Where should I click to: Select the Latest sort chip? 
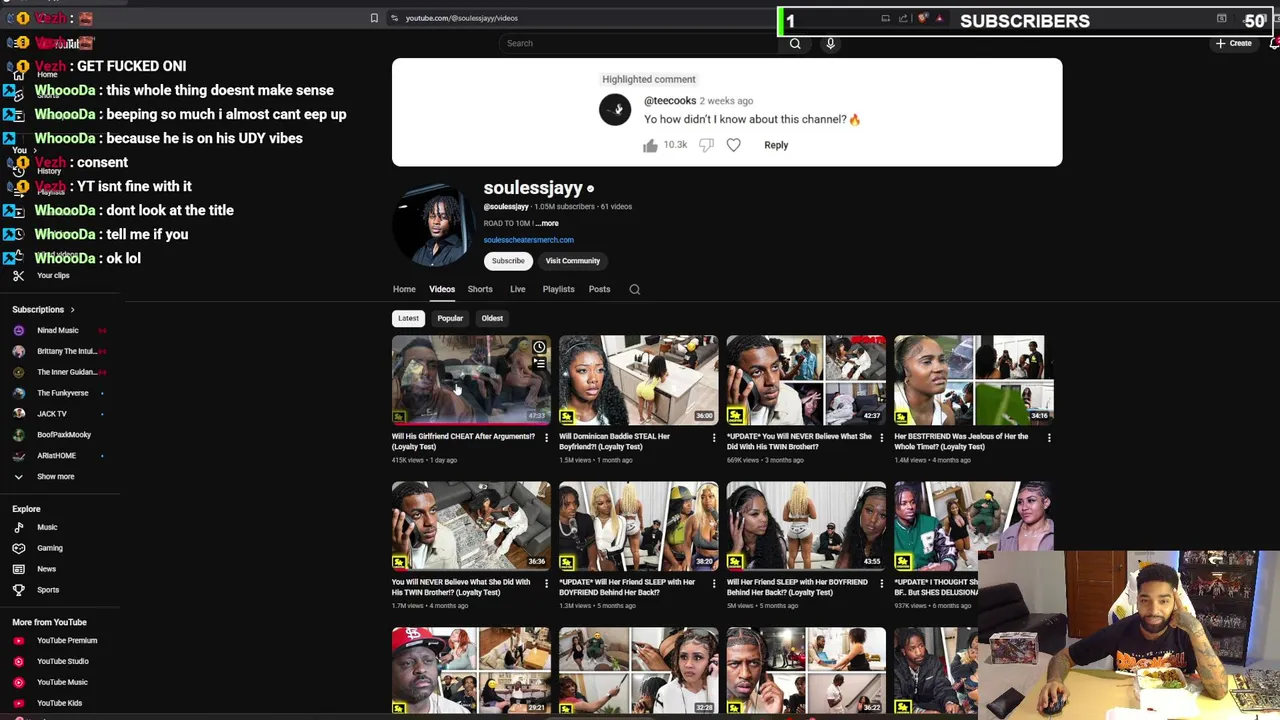408,318
